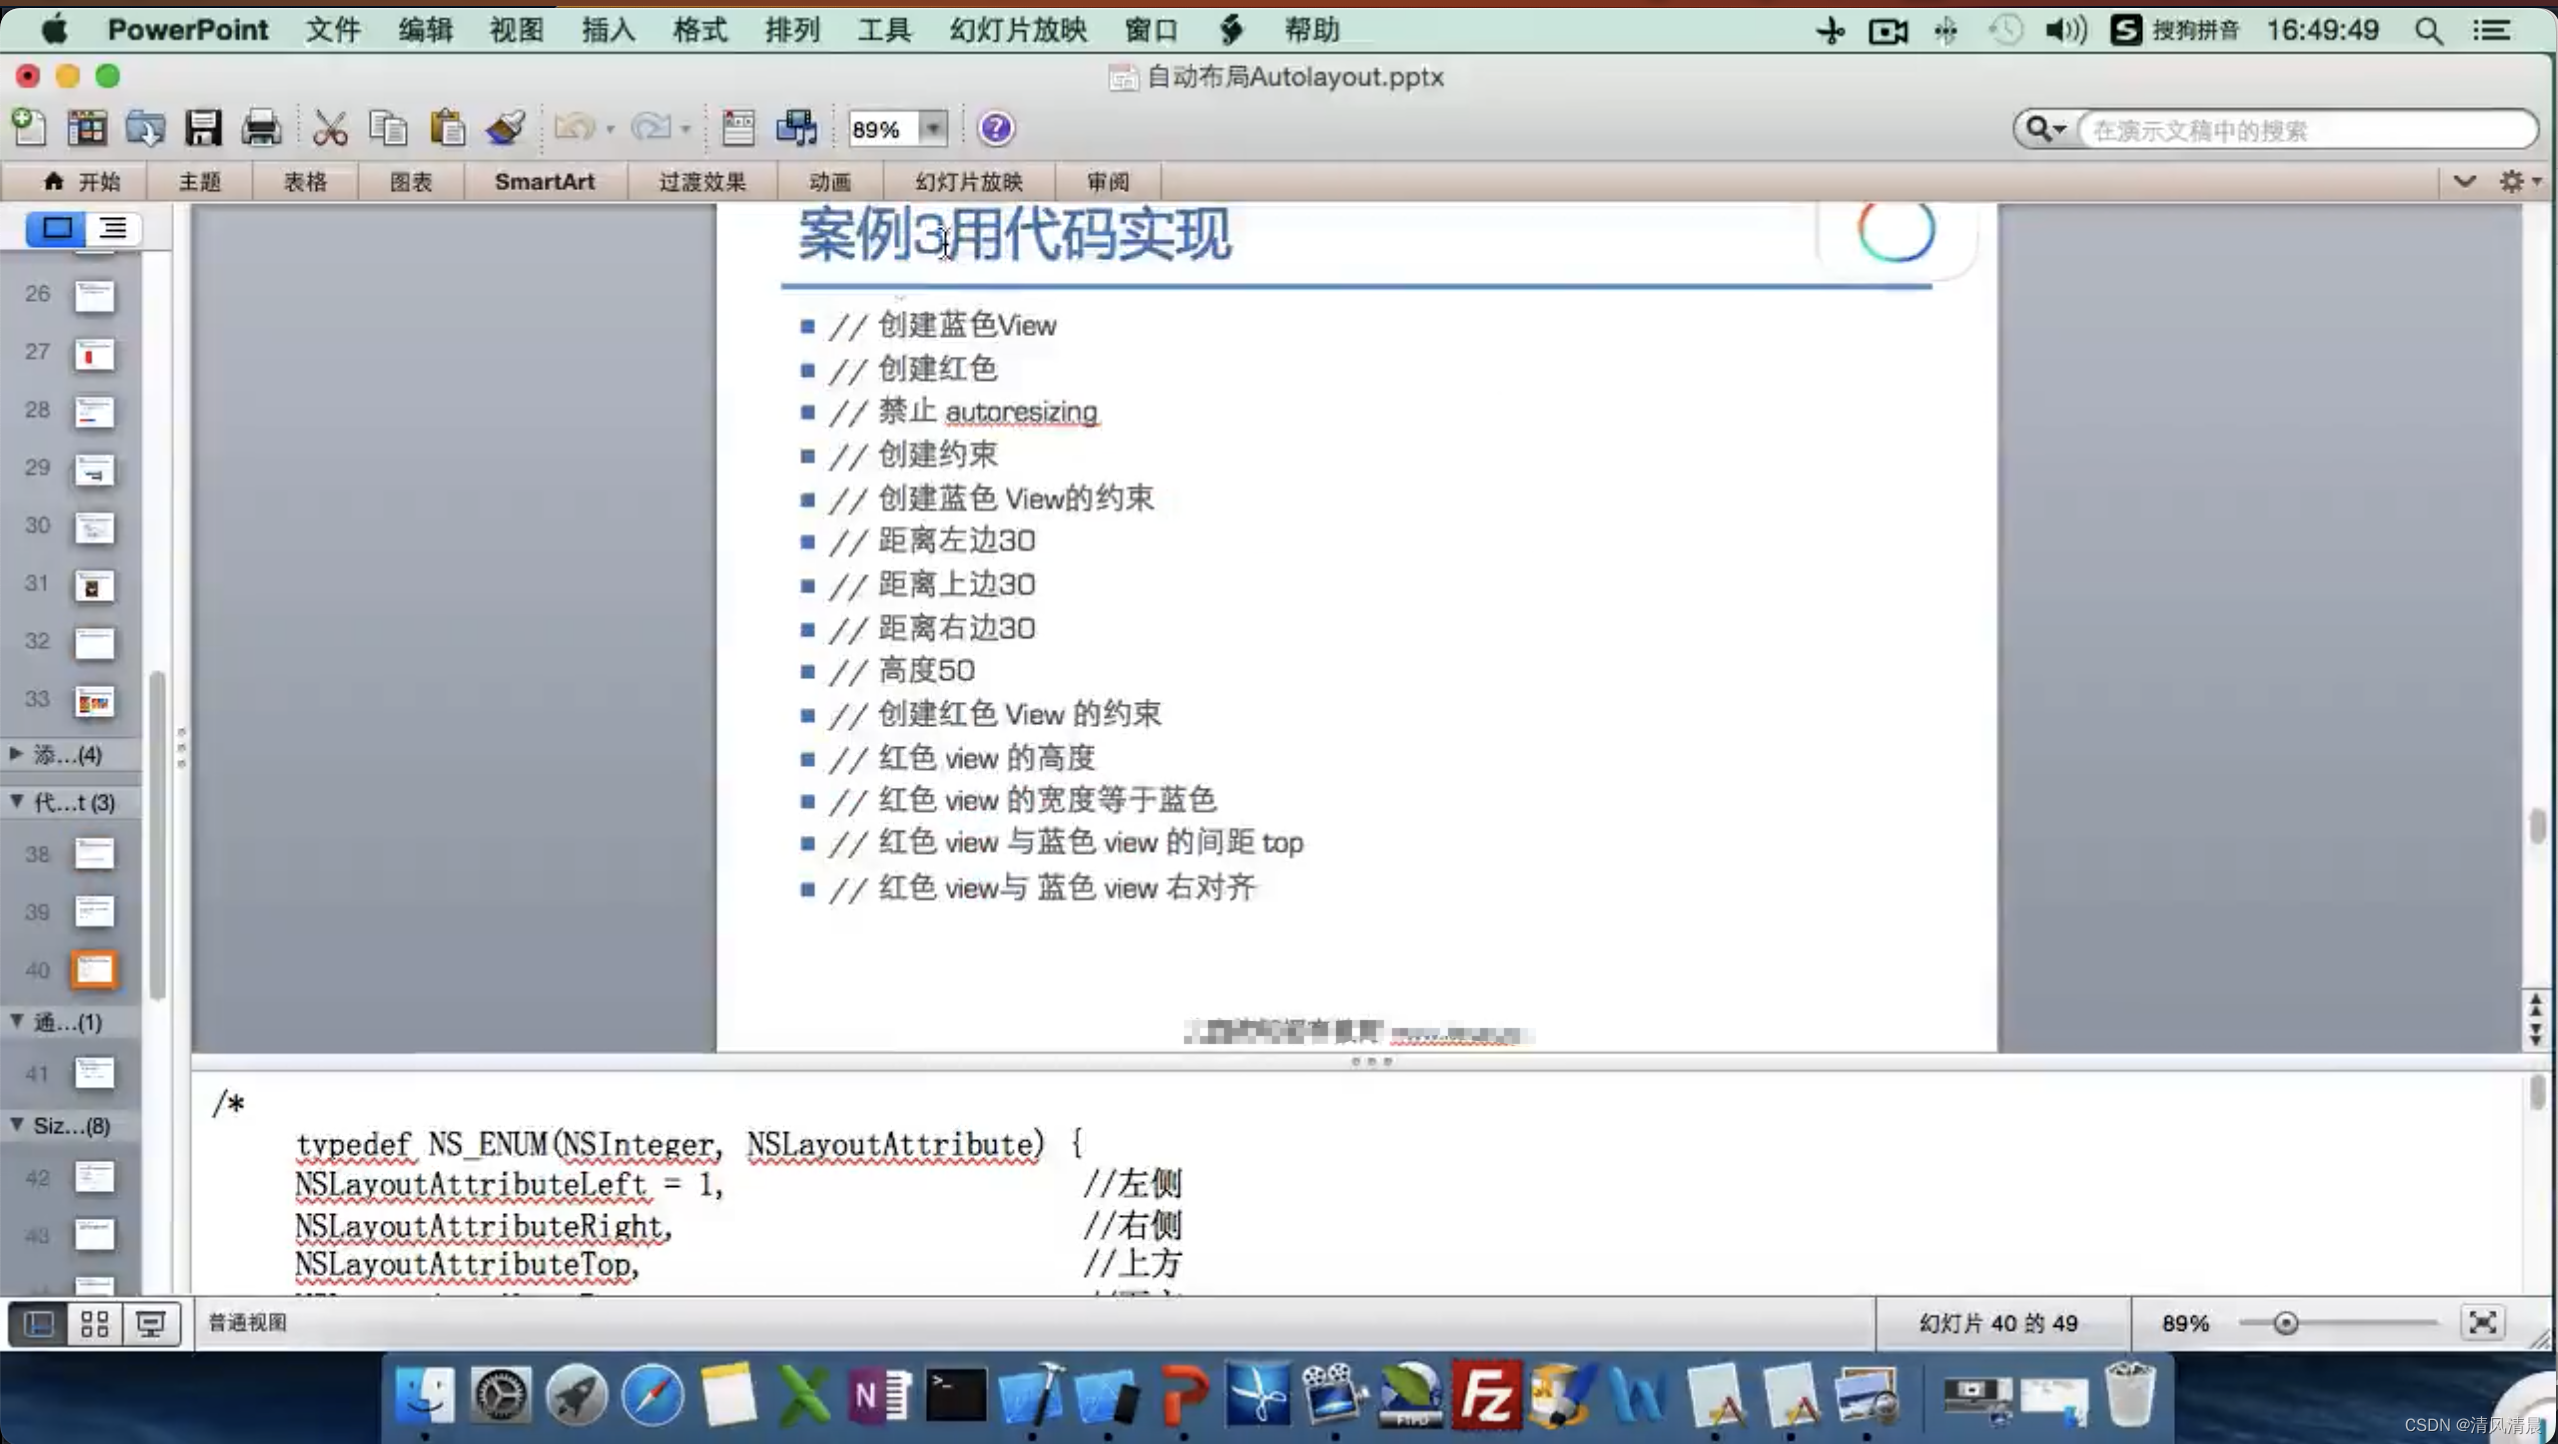Click the New Presentation icon
This screenshot has width=2558, height=1444.
click(29, 129)
